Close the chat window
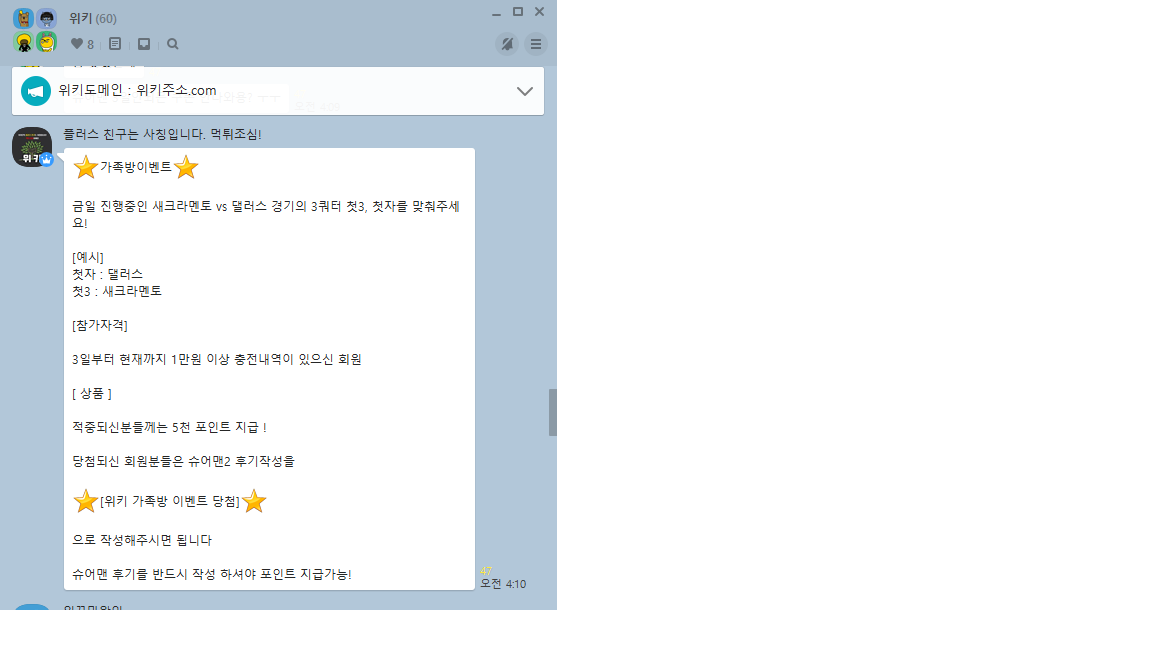The width and height of the screenshot is (1152, 648). click(x=539, y=12)
